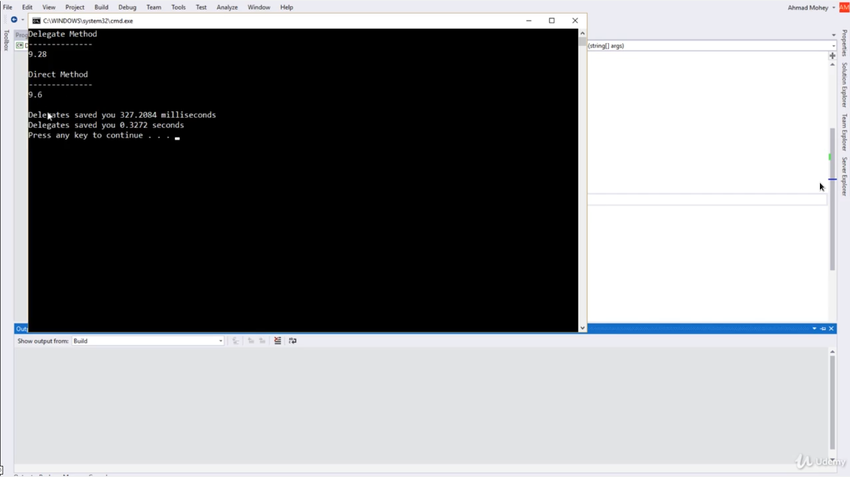The height and width of the screenshot is (477, 850).
Task: Maximize the cmd.exe console window
Action: (552, 21)
